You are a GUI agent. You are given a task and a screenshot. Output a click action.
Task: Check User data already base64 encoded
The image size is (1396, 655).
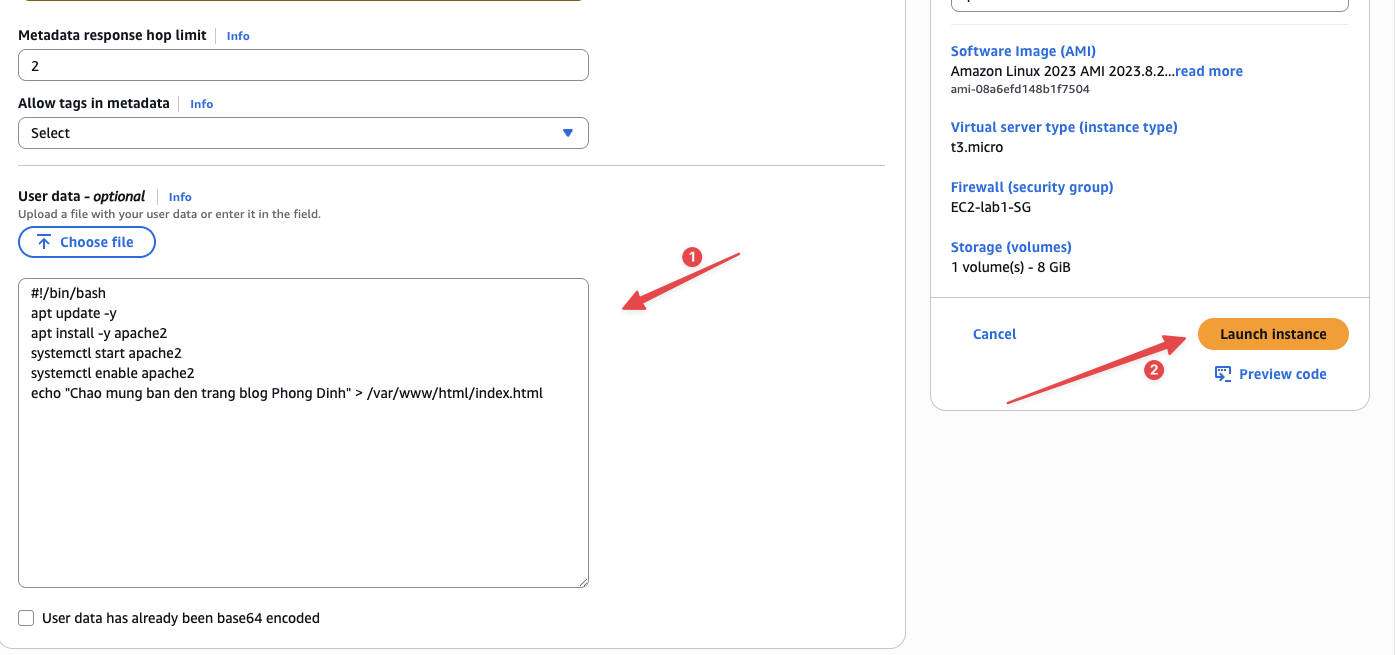(26, 618)
